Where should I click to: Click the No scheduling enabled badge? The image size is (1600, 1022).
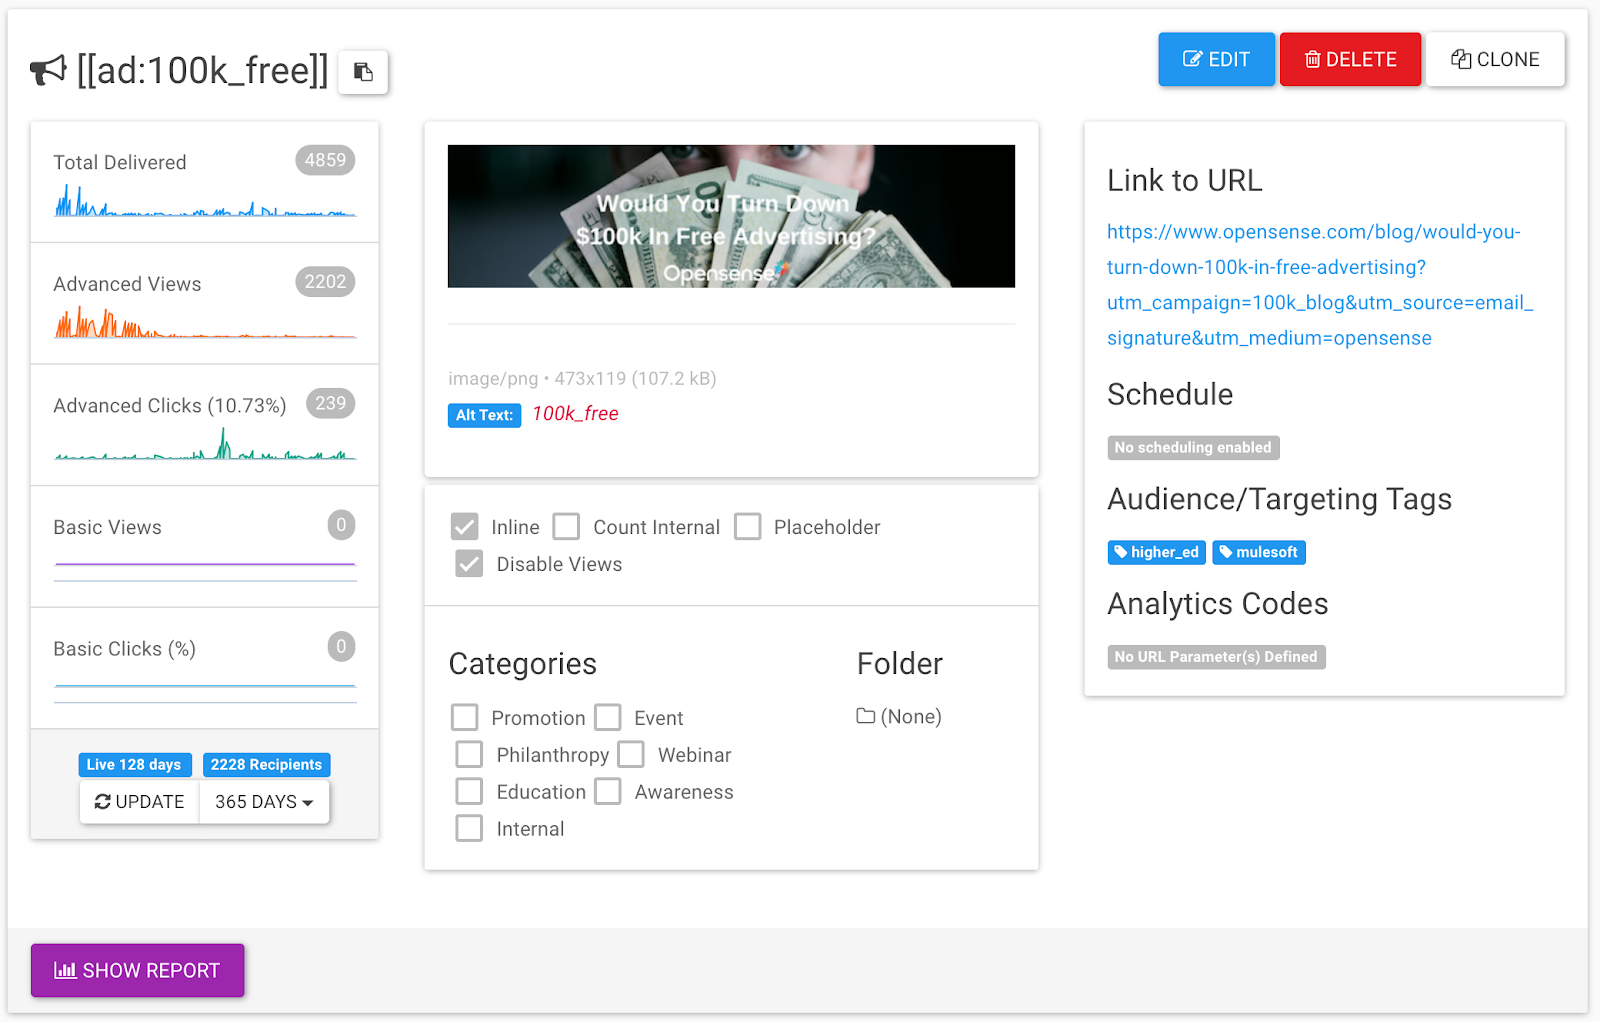[1193, 448]
